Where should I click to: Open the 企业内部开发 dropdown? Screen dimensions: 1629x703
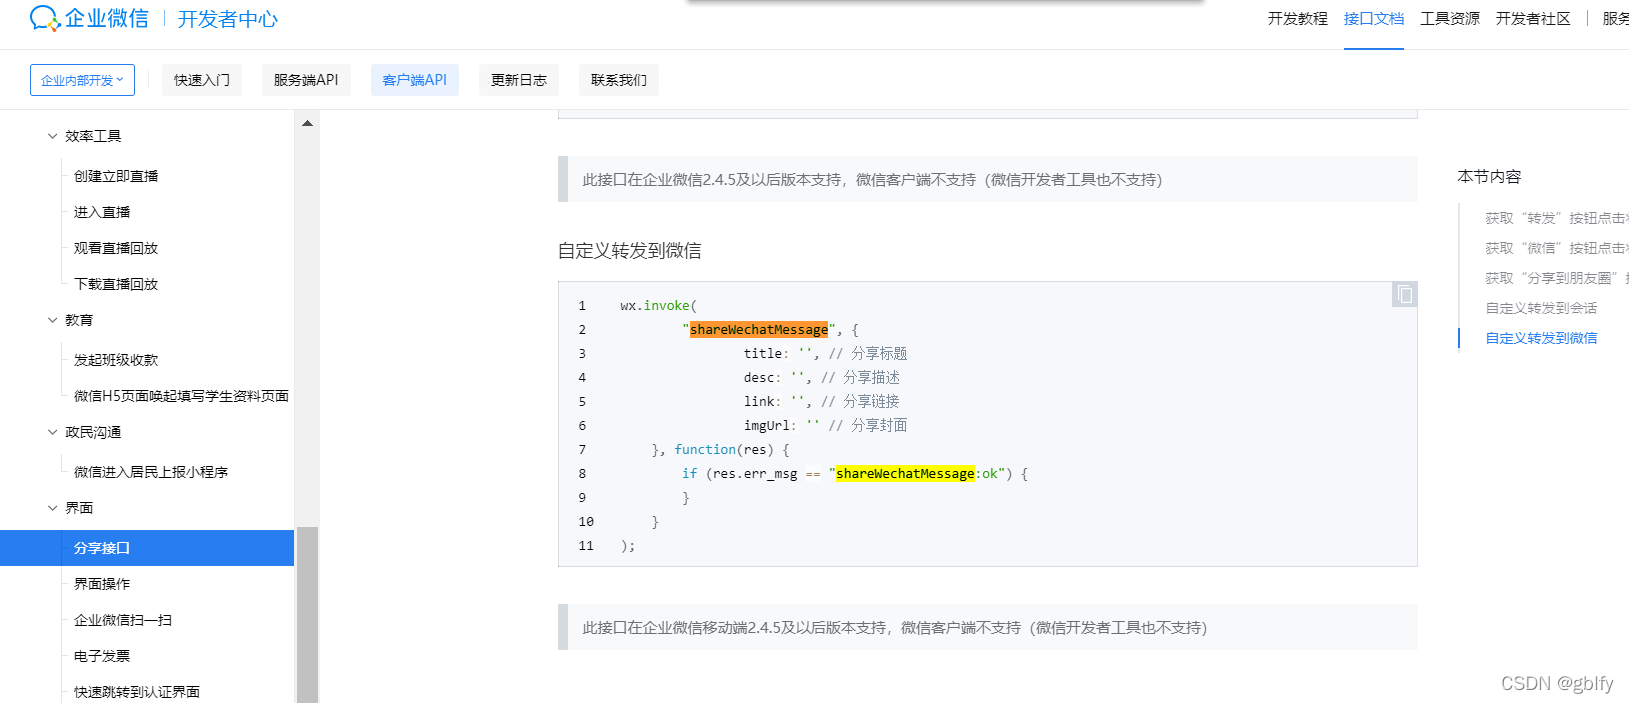[82, 80]
